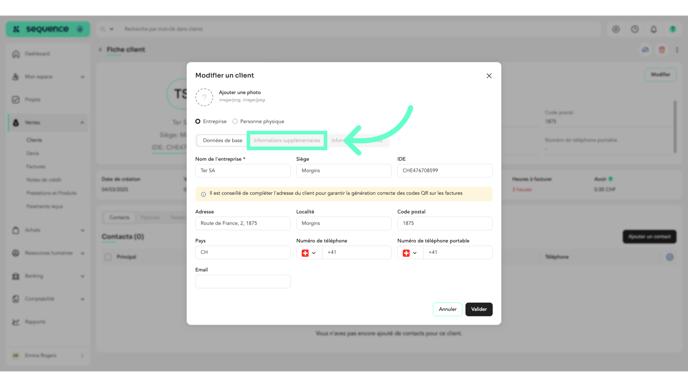Select the Entreprise radio button
The height and width of the screenshot is (387, 688).
[198, 122]
